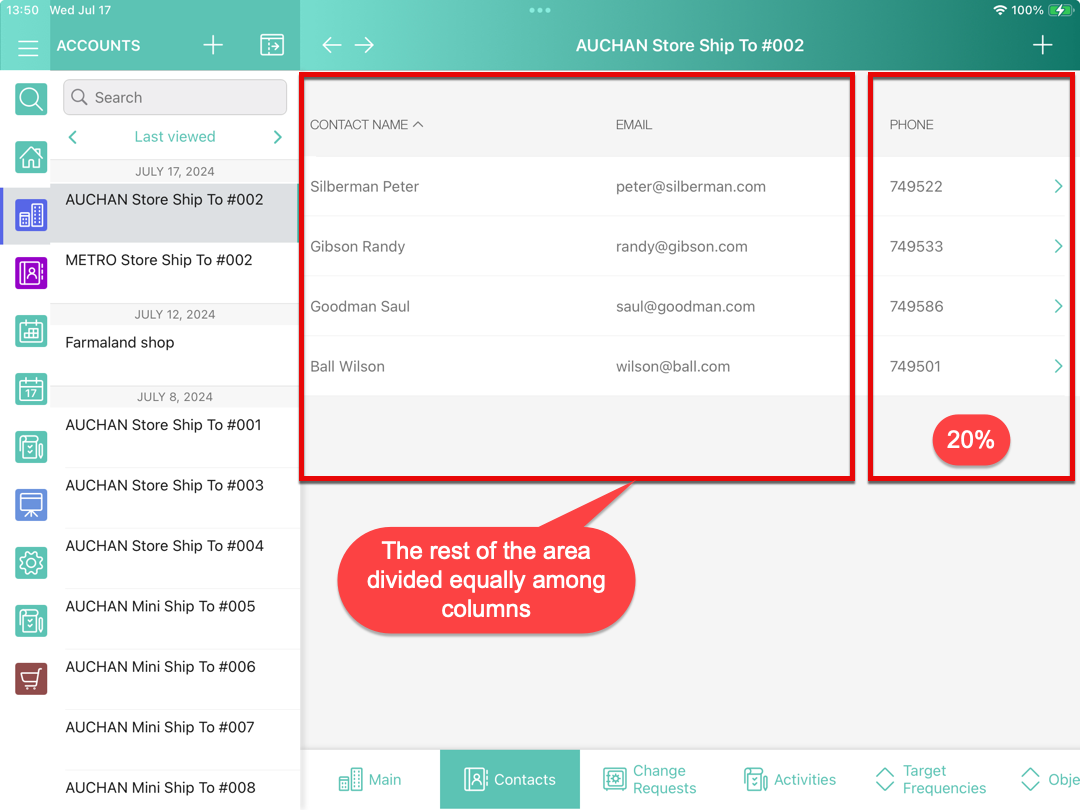Tap the plus icon in Accounts header
Viewport: 1080px width, 810px height.
click(x=212, y=45)
